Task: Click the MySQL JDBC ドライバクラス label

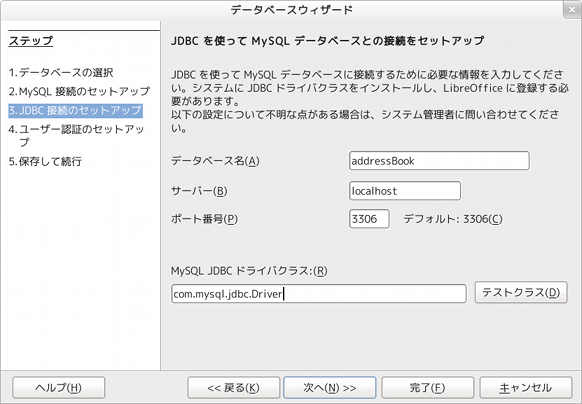Action: 249,271
